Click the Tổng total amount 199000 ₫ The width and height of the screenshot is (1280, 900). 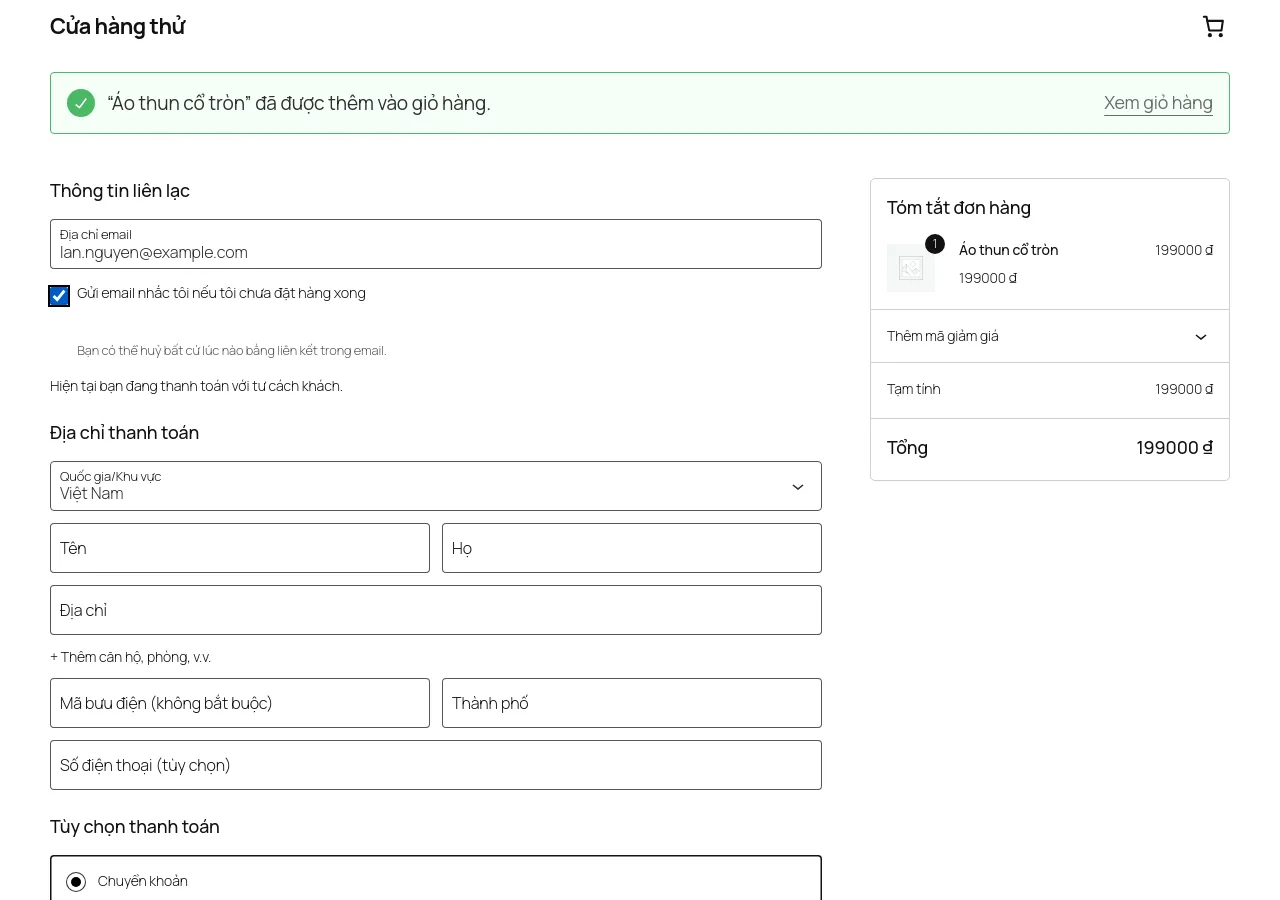click(1174, 448)
